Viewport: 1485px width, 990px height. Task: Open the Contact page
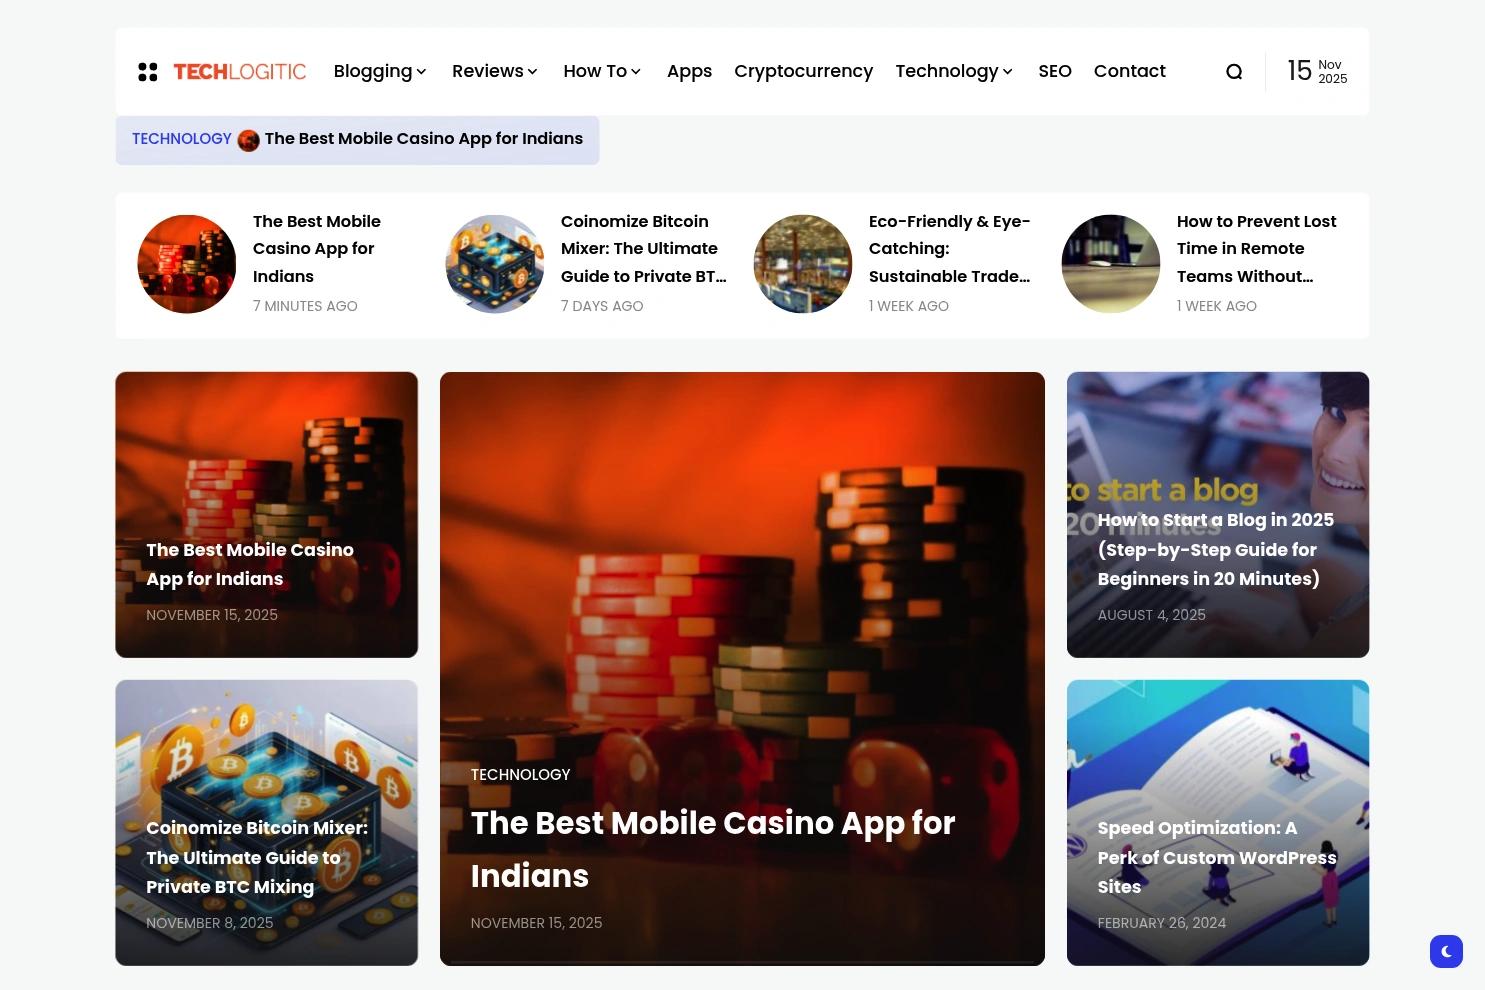(x=1129, y=71)
